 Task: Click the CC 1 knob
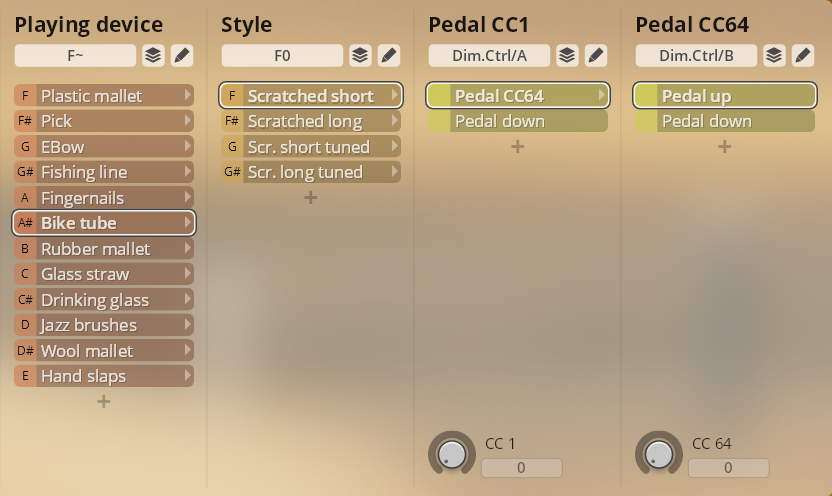click(452, 454)
